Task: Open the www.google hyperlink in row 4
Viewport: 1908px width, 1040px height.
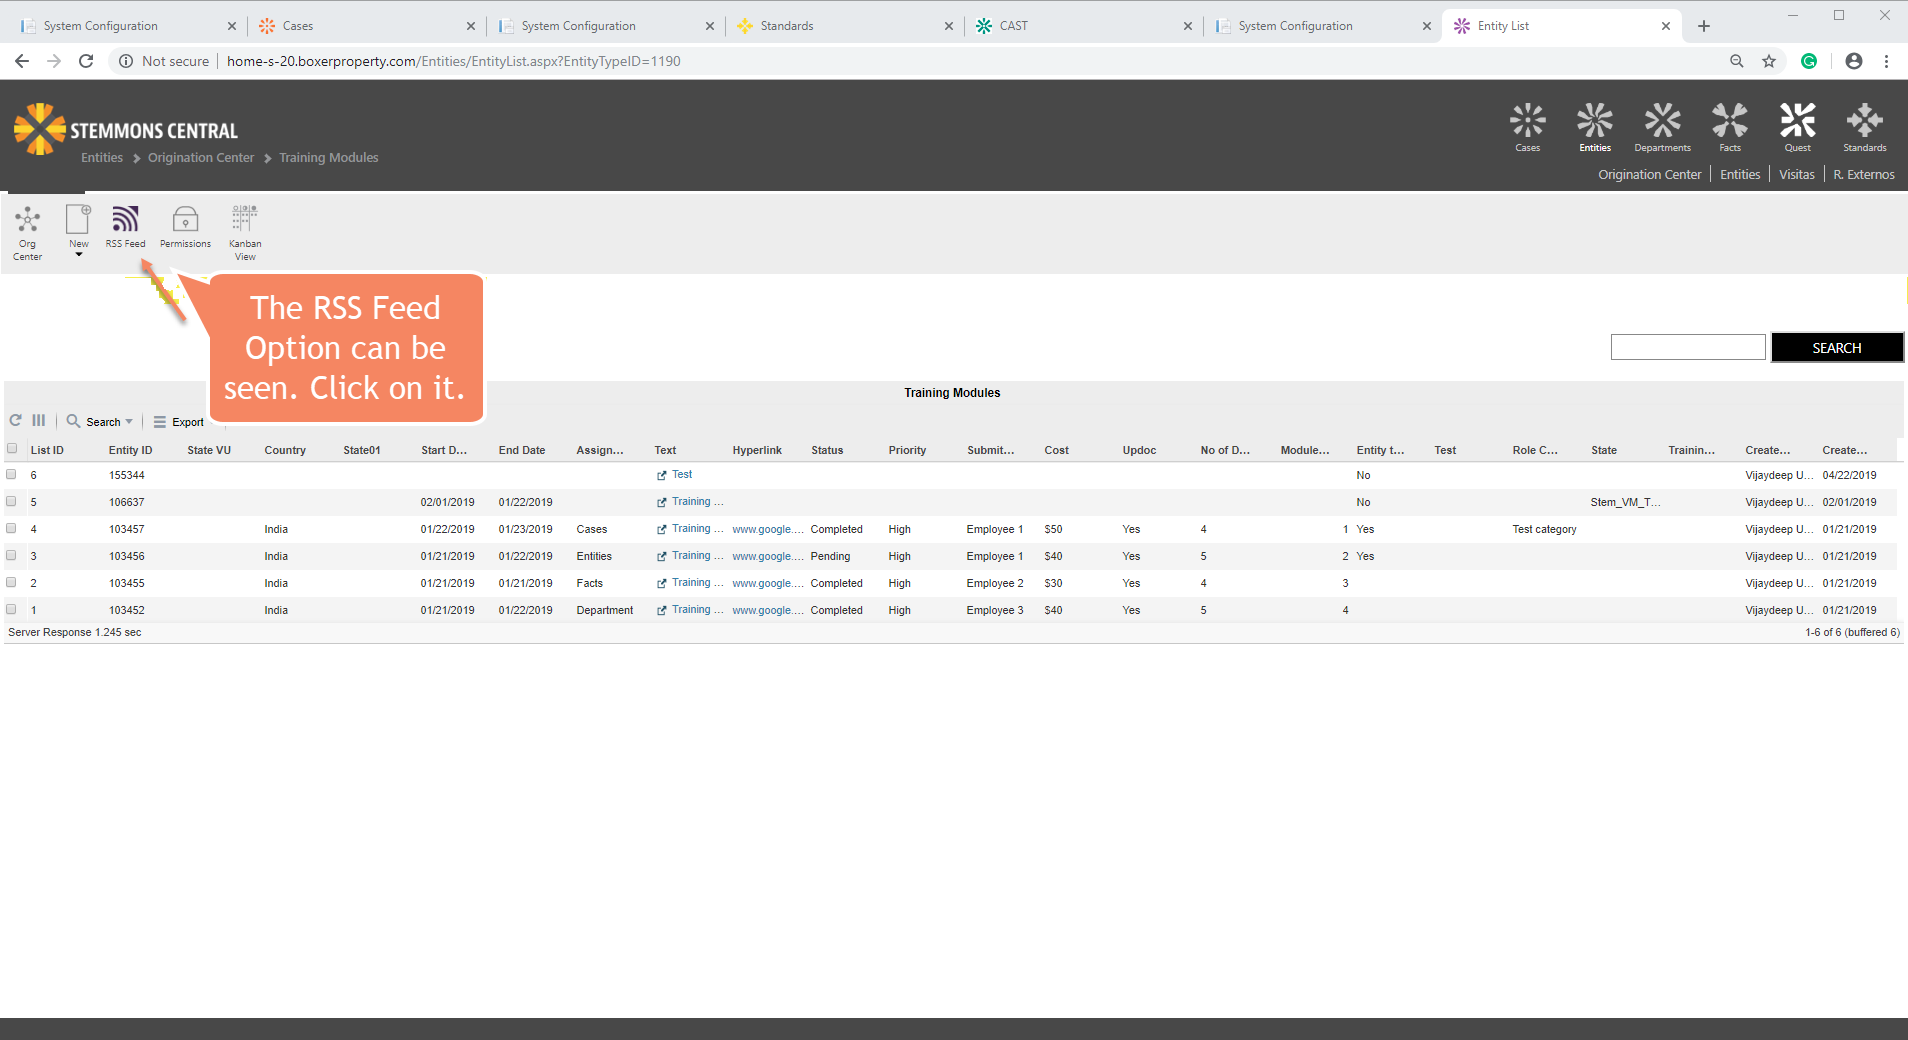Action: [x=768, y=529]
